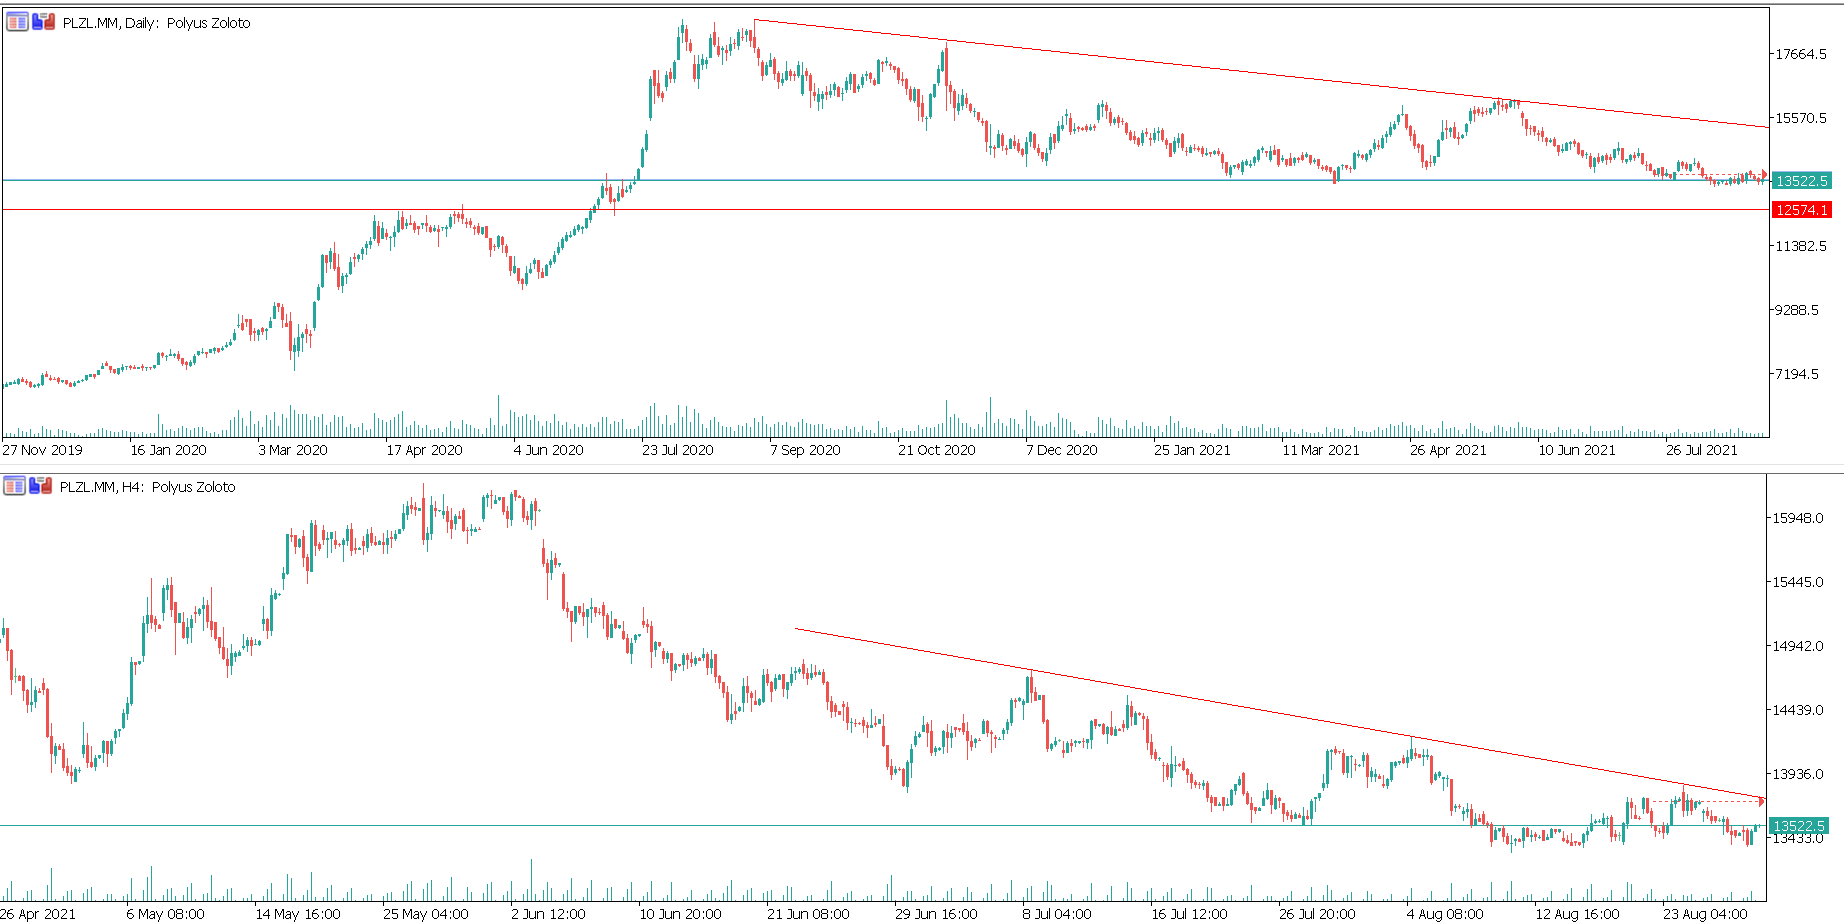Click the '29 Jun 16:00' time label
This screenshot has width=1844, height=924.
point(936,914)
